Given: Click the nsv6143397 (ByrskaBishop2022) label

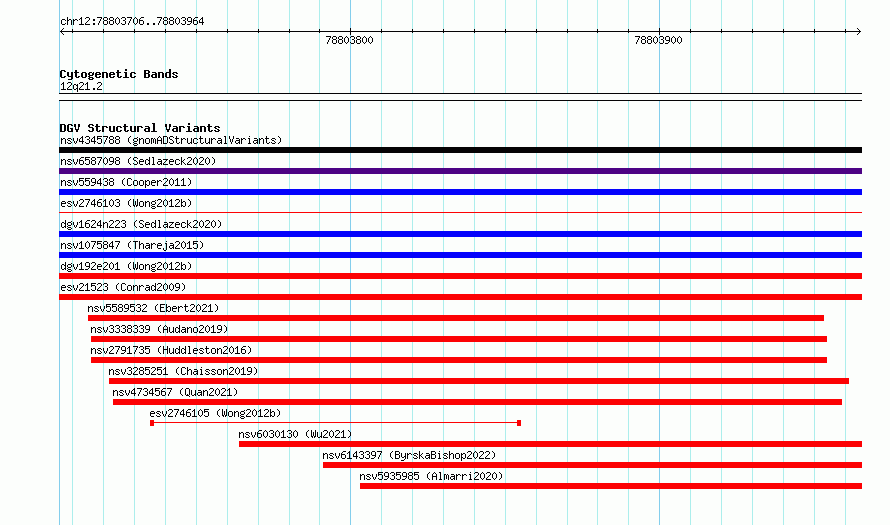Looking at the screenshot, I should point(409,455).
